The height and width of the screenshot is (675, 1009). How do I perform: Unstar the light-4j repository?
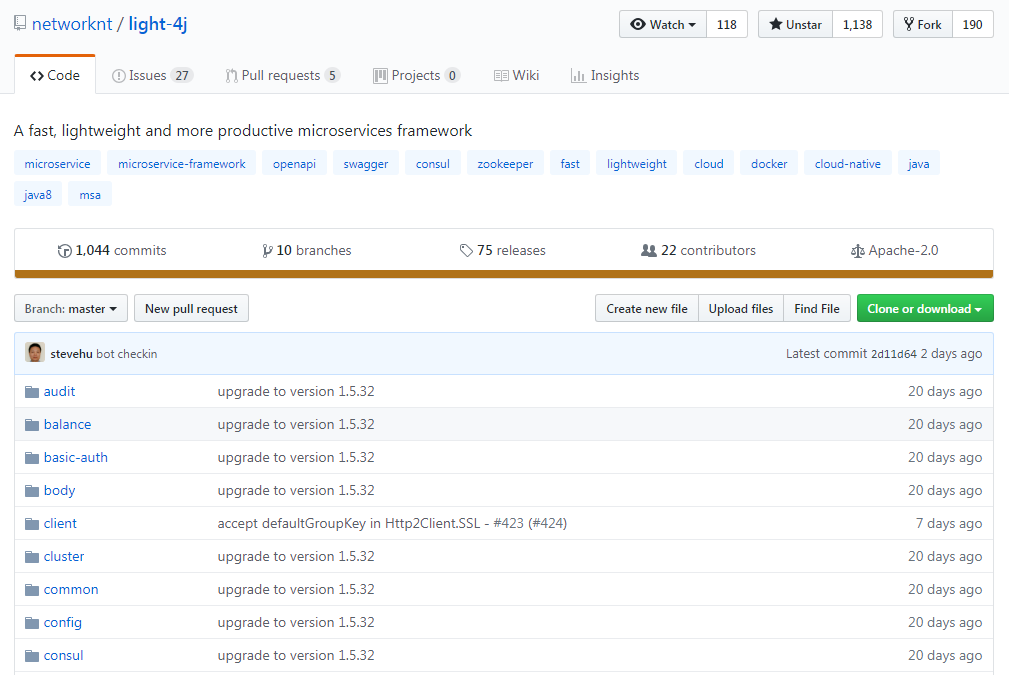coord(795,25)
